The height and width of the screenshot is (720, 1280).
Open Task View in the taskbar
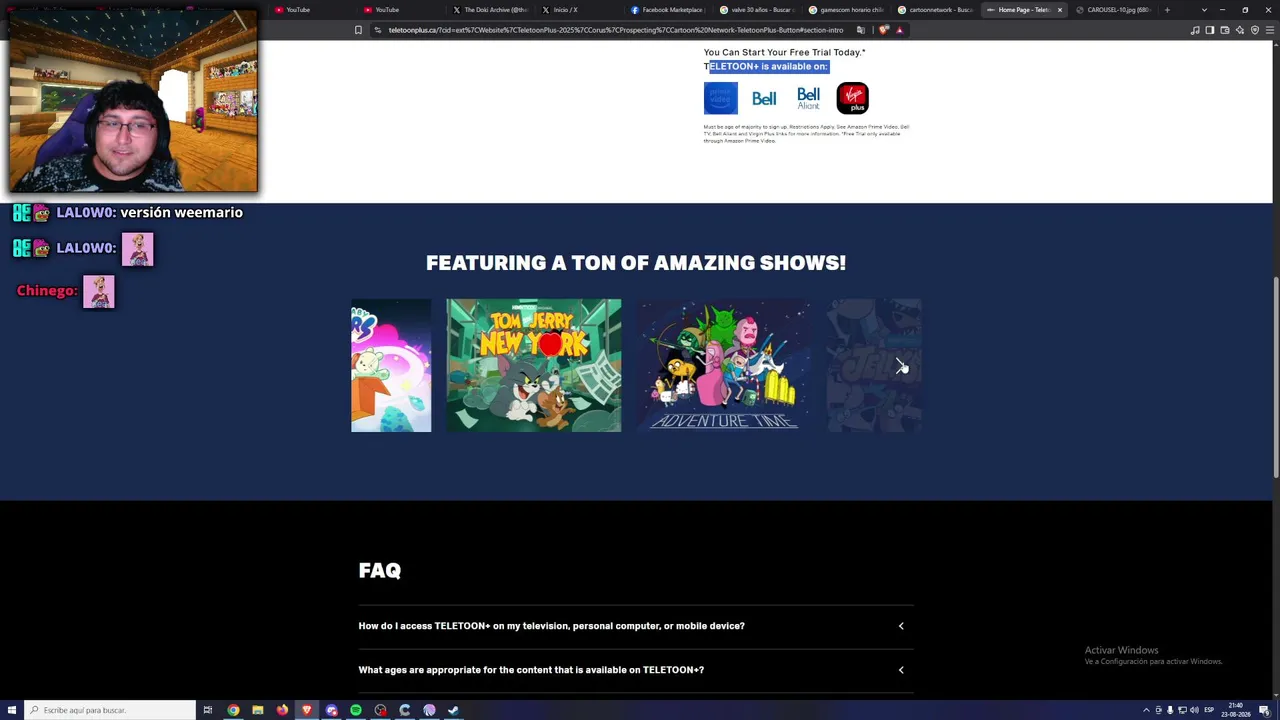(x=207, y=710)
